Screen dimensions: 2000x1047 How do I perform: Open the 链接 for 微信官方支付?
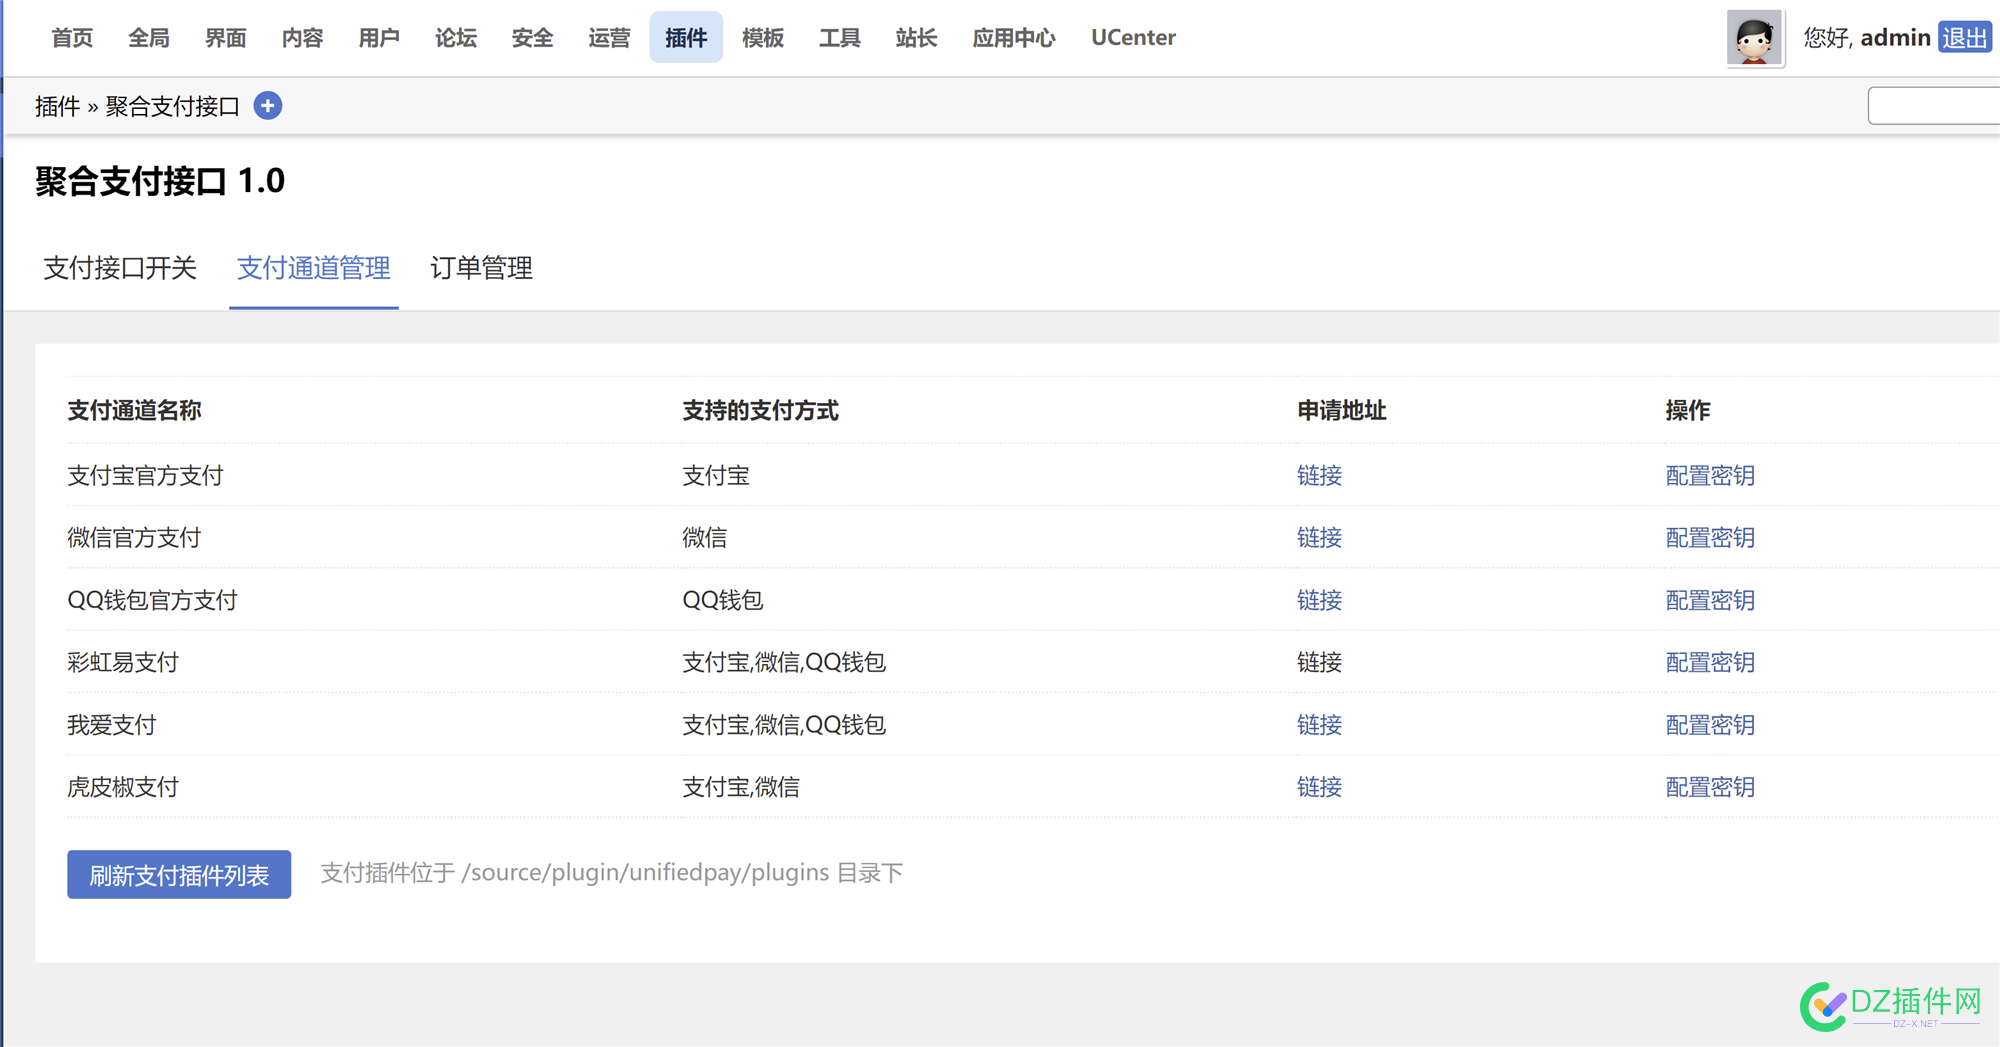[1319, 538]
